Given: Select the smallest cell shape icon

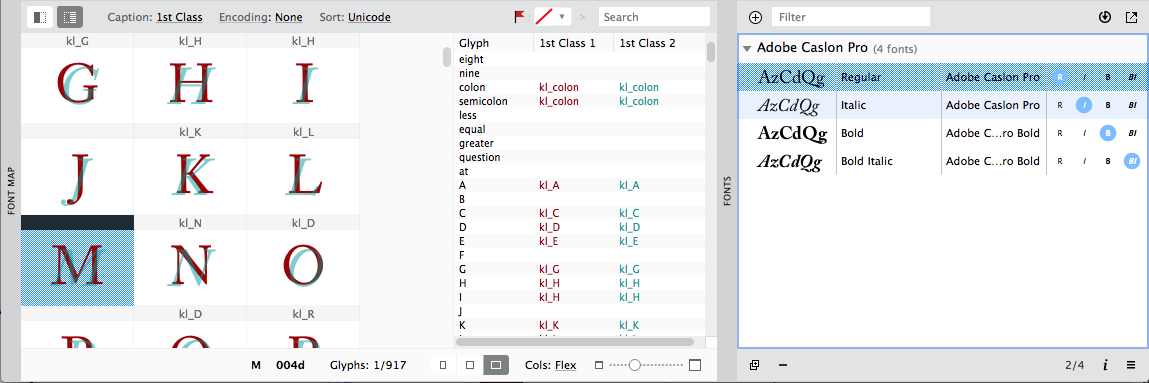Looking at the screenshot, I should click(443, 365).
